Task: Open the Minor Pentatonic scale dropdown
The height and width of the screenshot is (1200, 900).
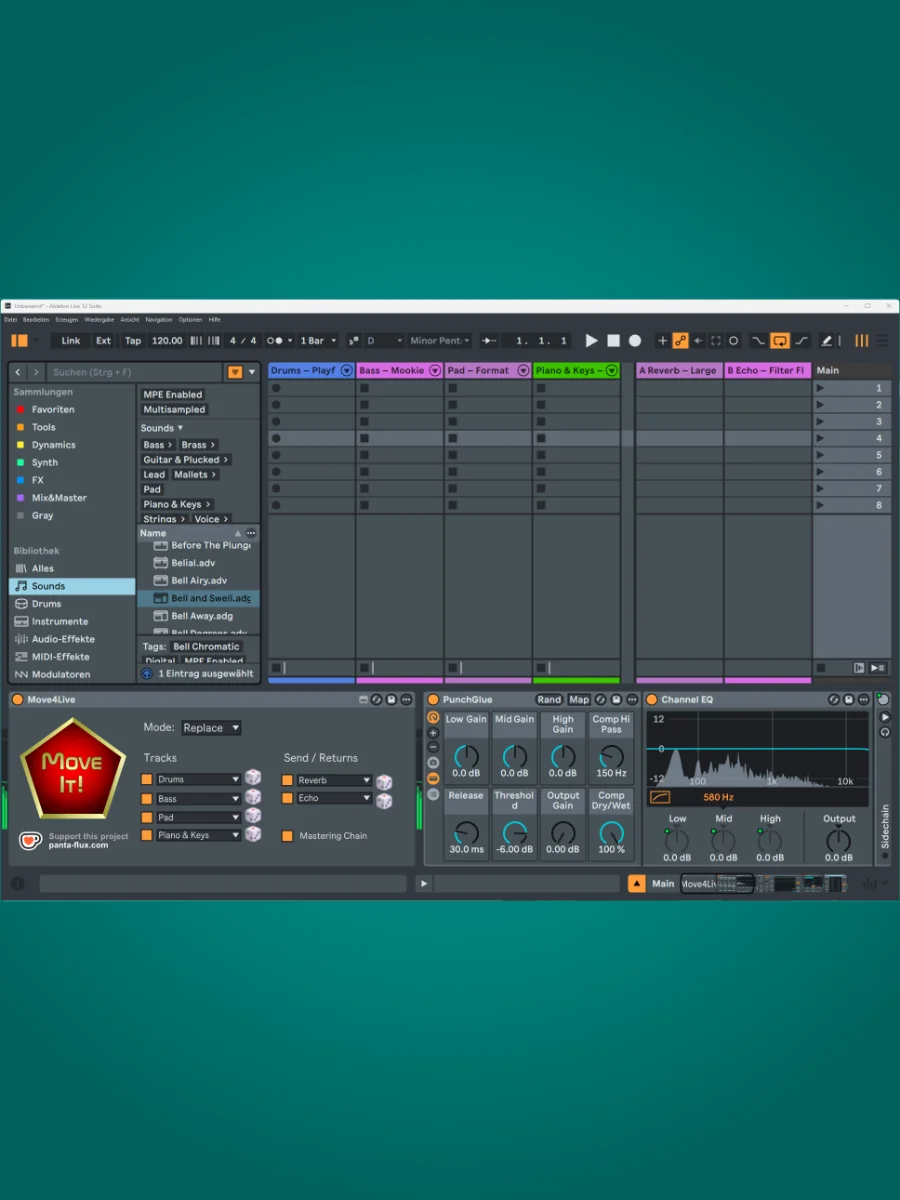Action: [440, 340]
